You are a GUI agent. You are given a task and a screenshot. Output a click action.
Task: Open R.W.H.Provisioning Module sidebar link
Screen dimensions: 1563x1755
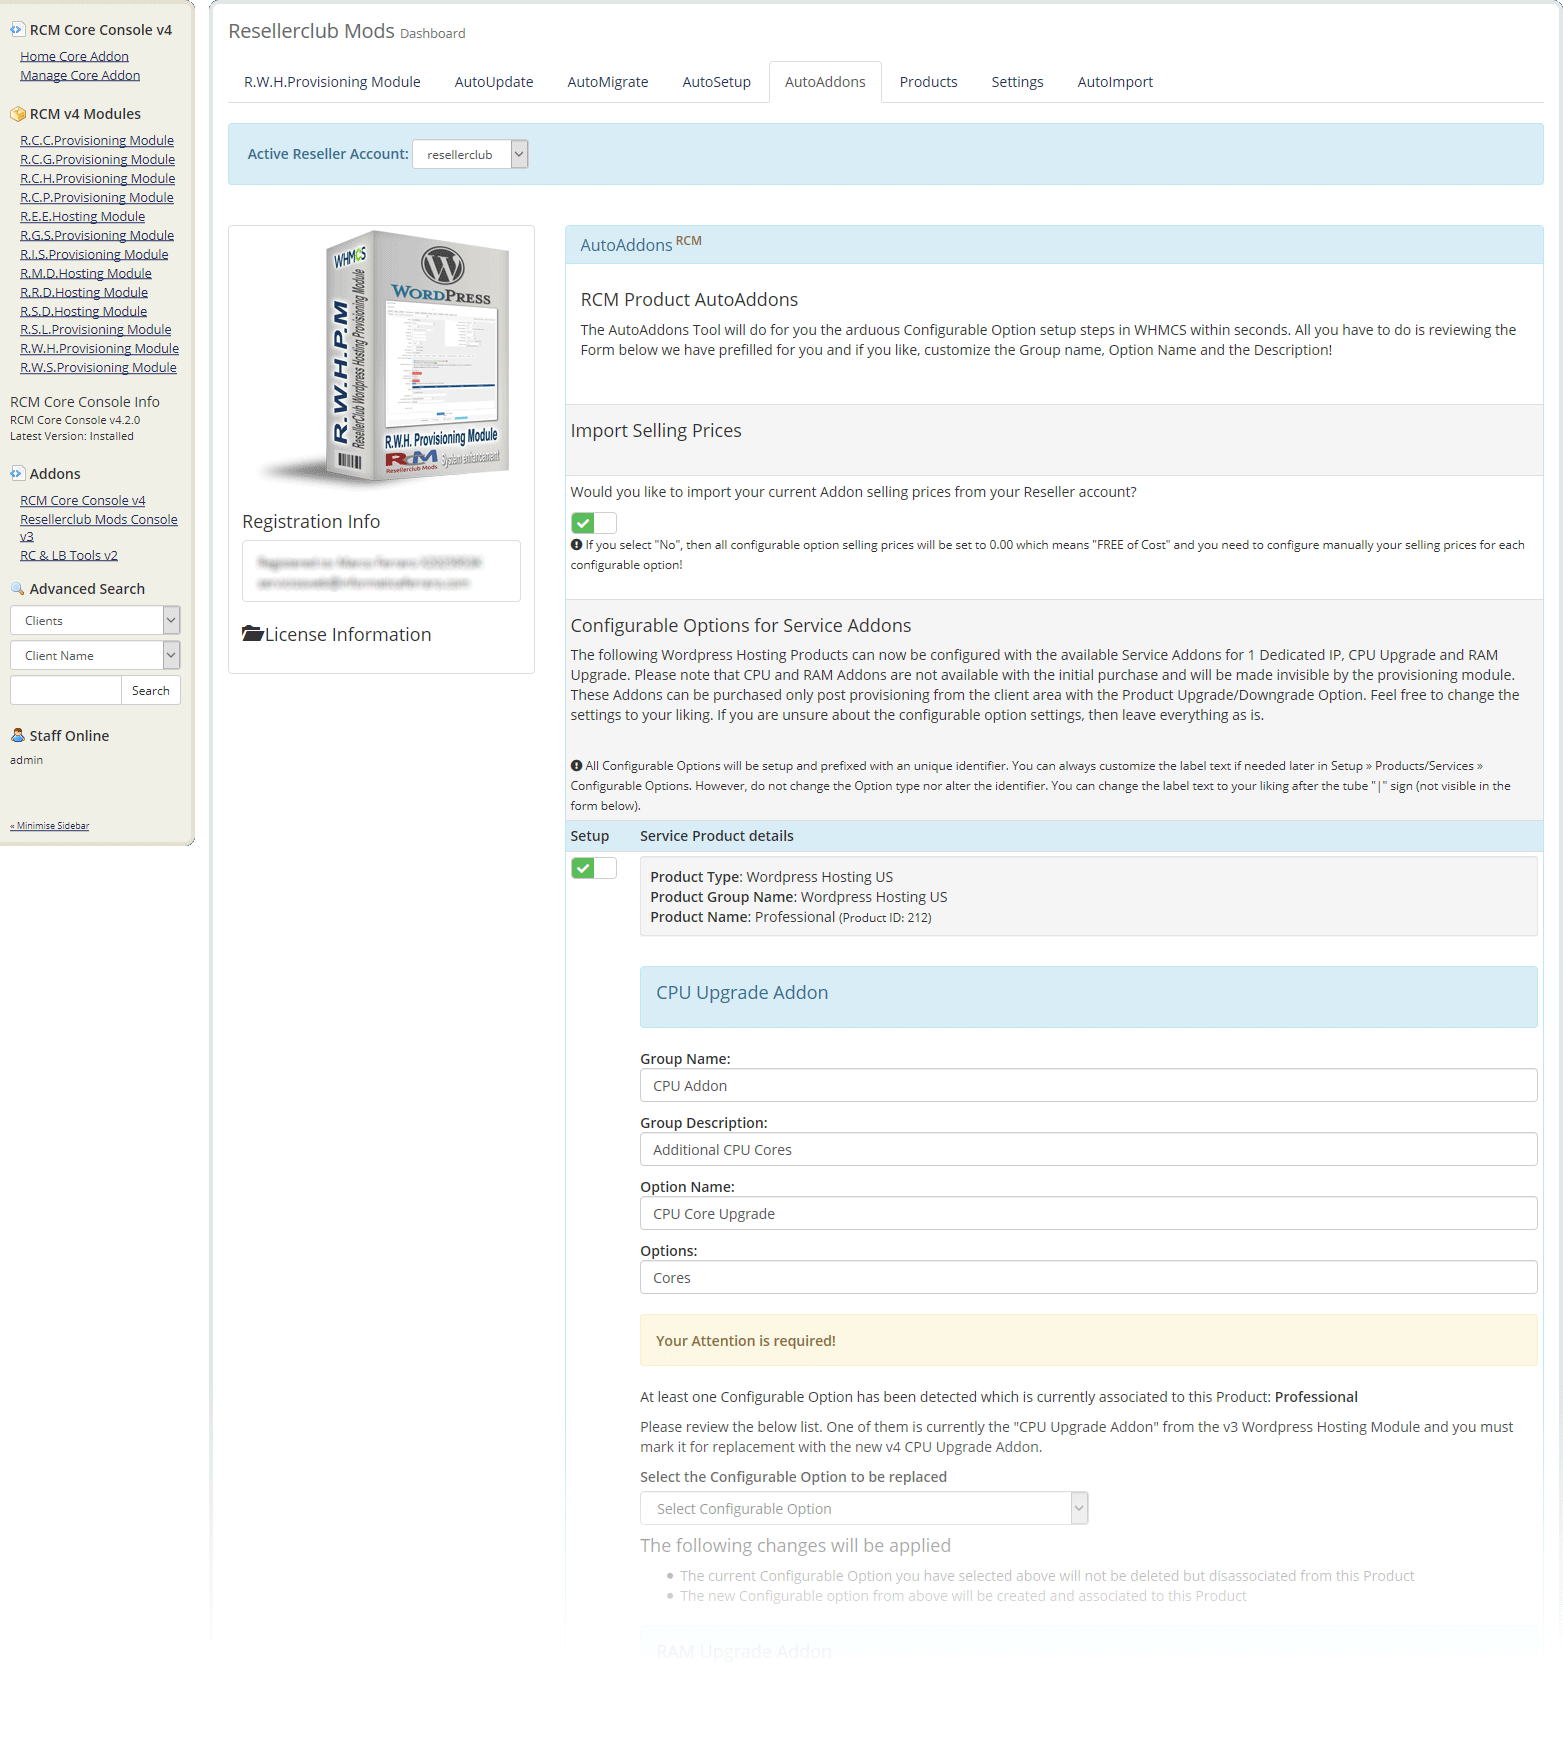pos(99,349)
